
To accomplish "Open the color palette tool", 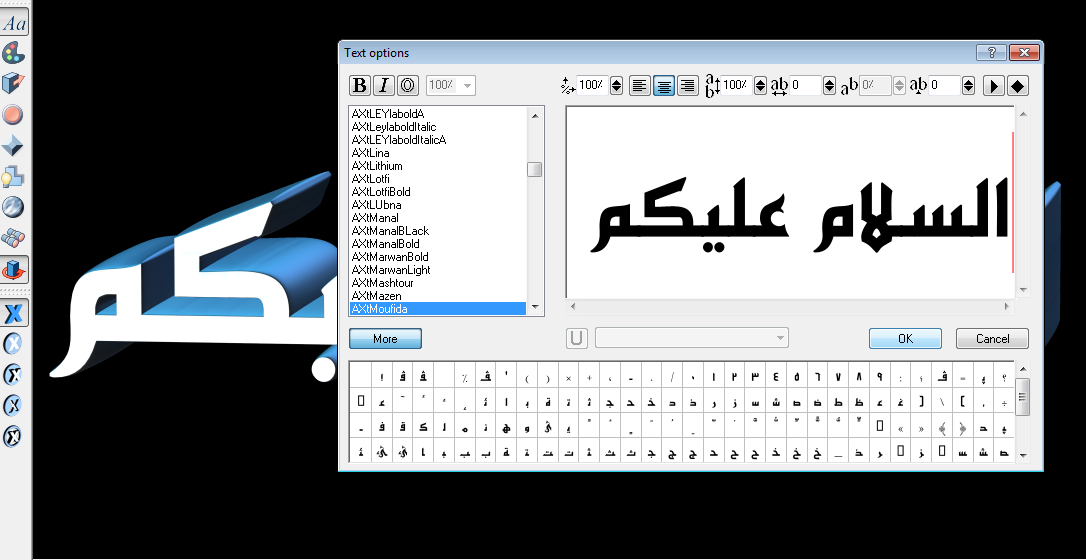I will (13, 52).
